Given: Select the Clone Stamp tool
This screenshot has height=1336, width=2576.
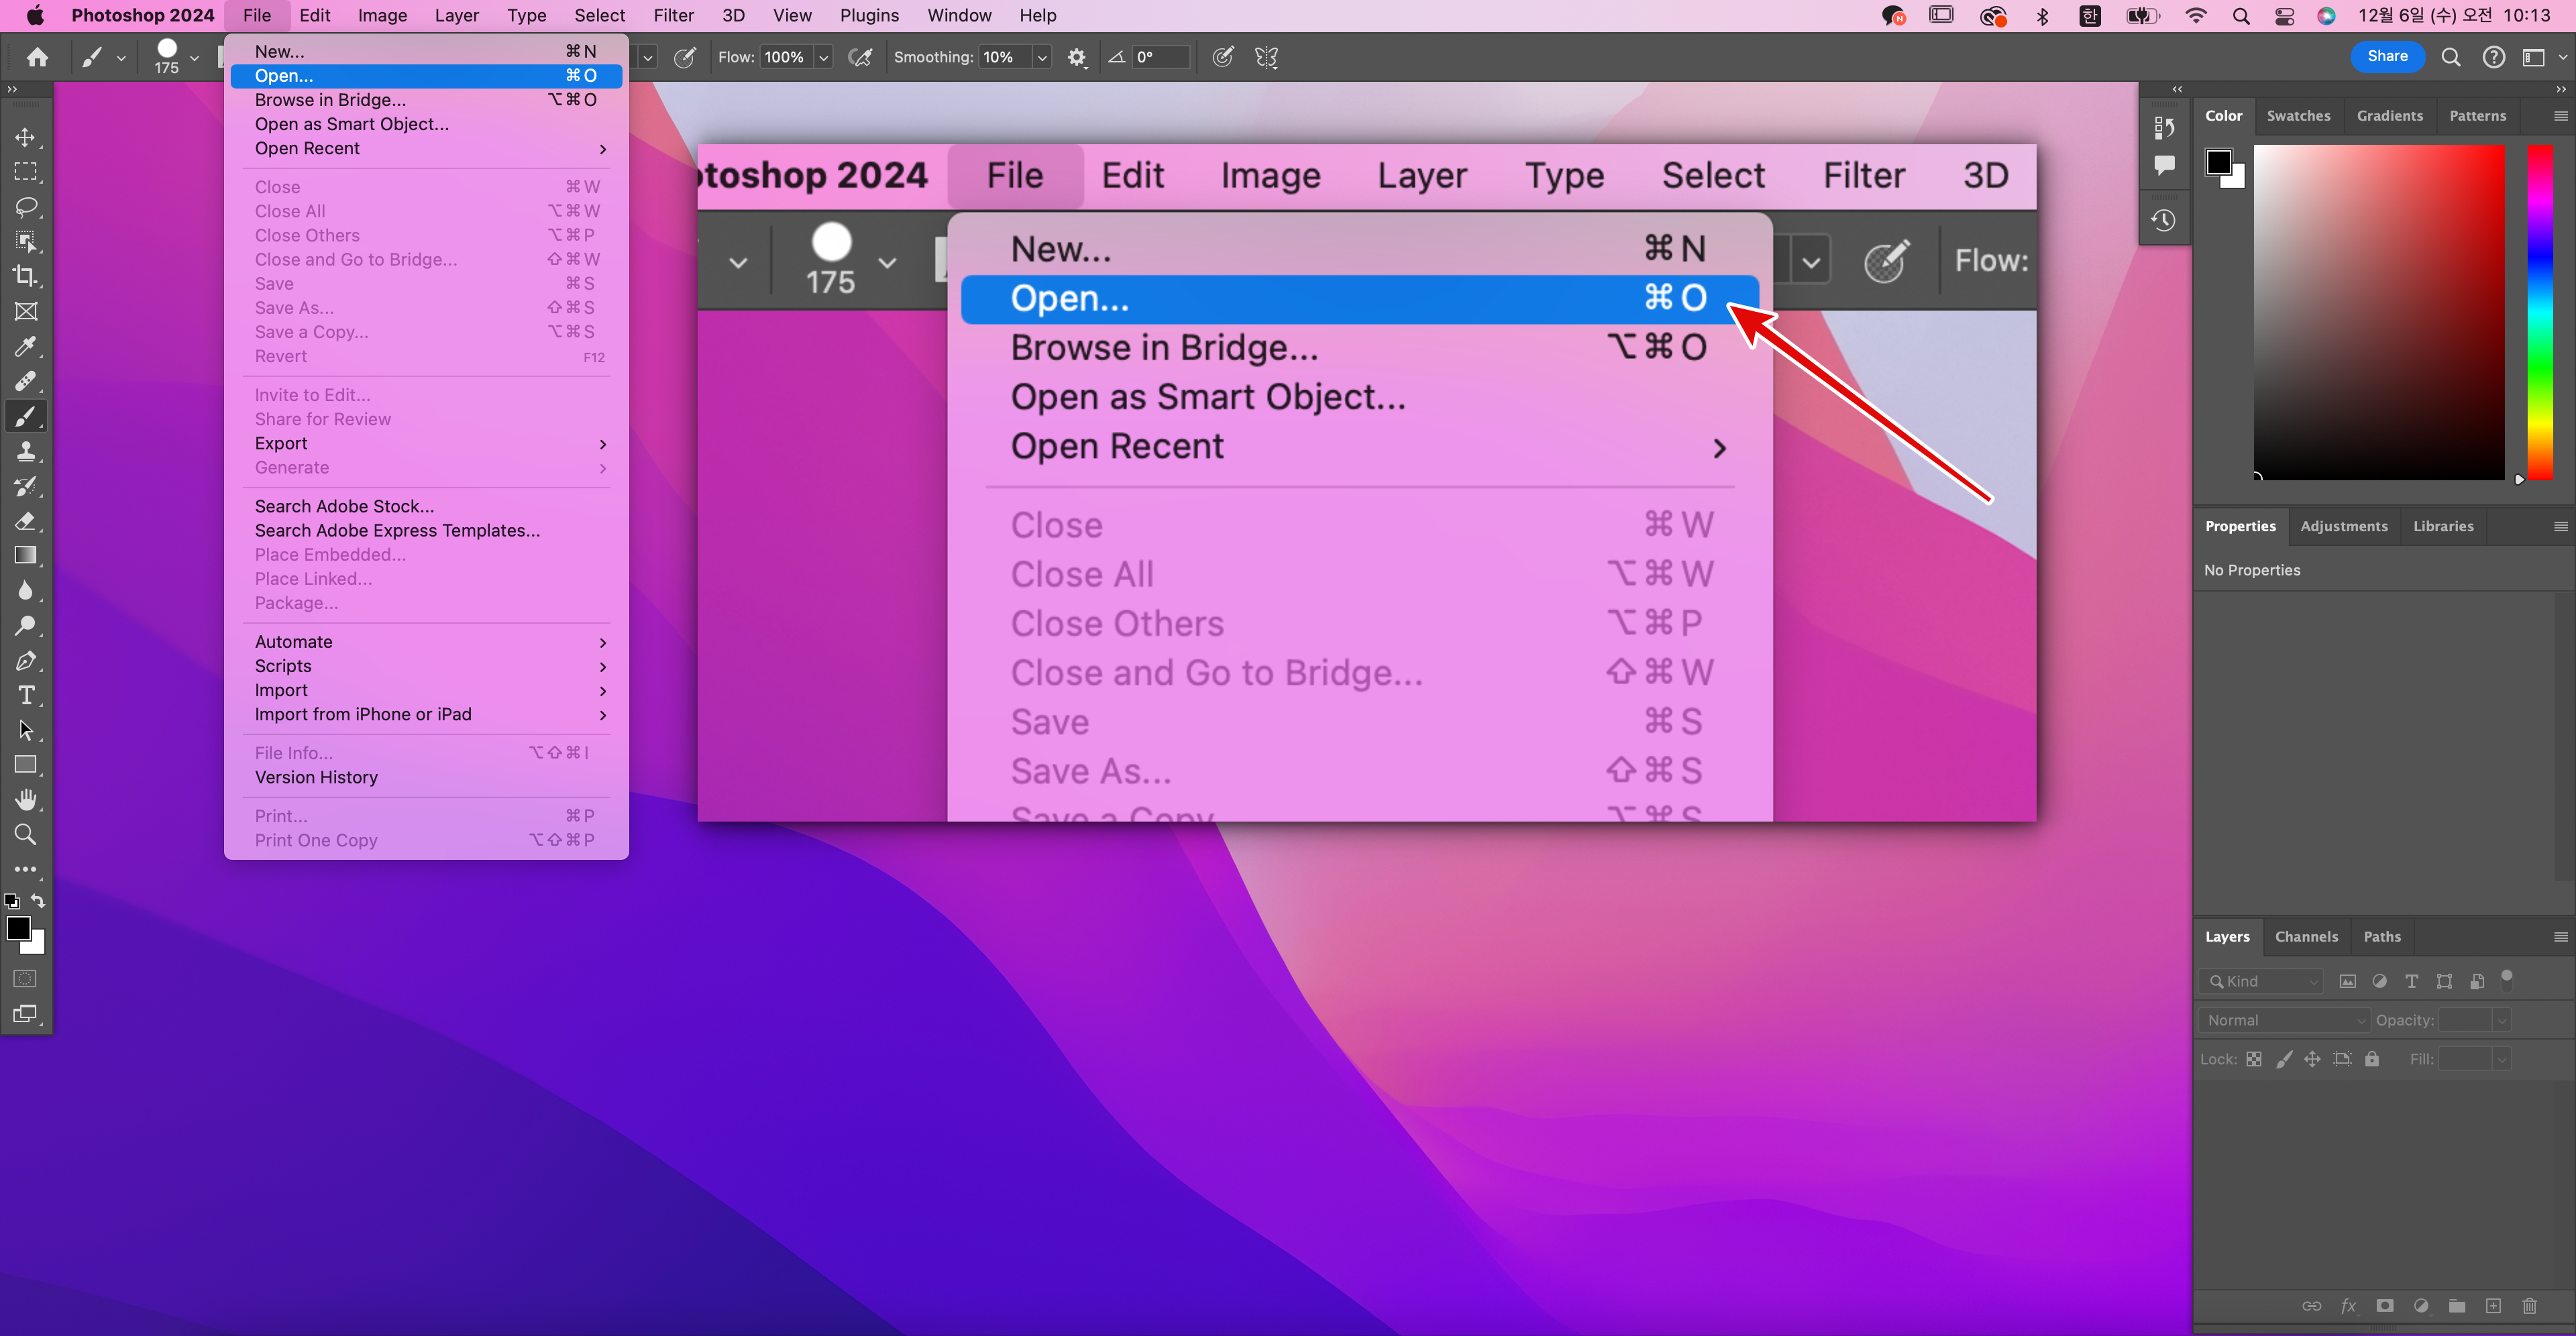Looking at the screenshot, I should point(26,451).
